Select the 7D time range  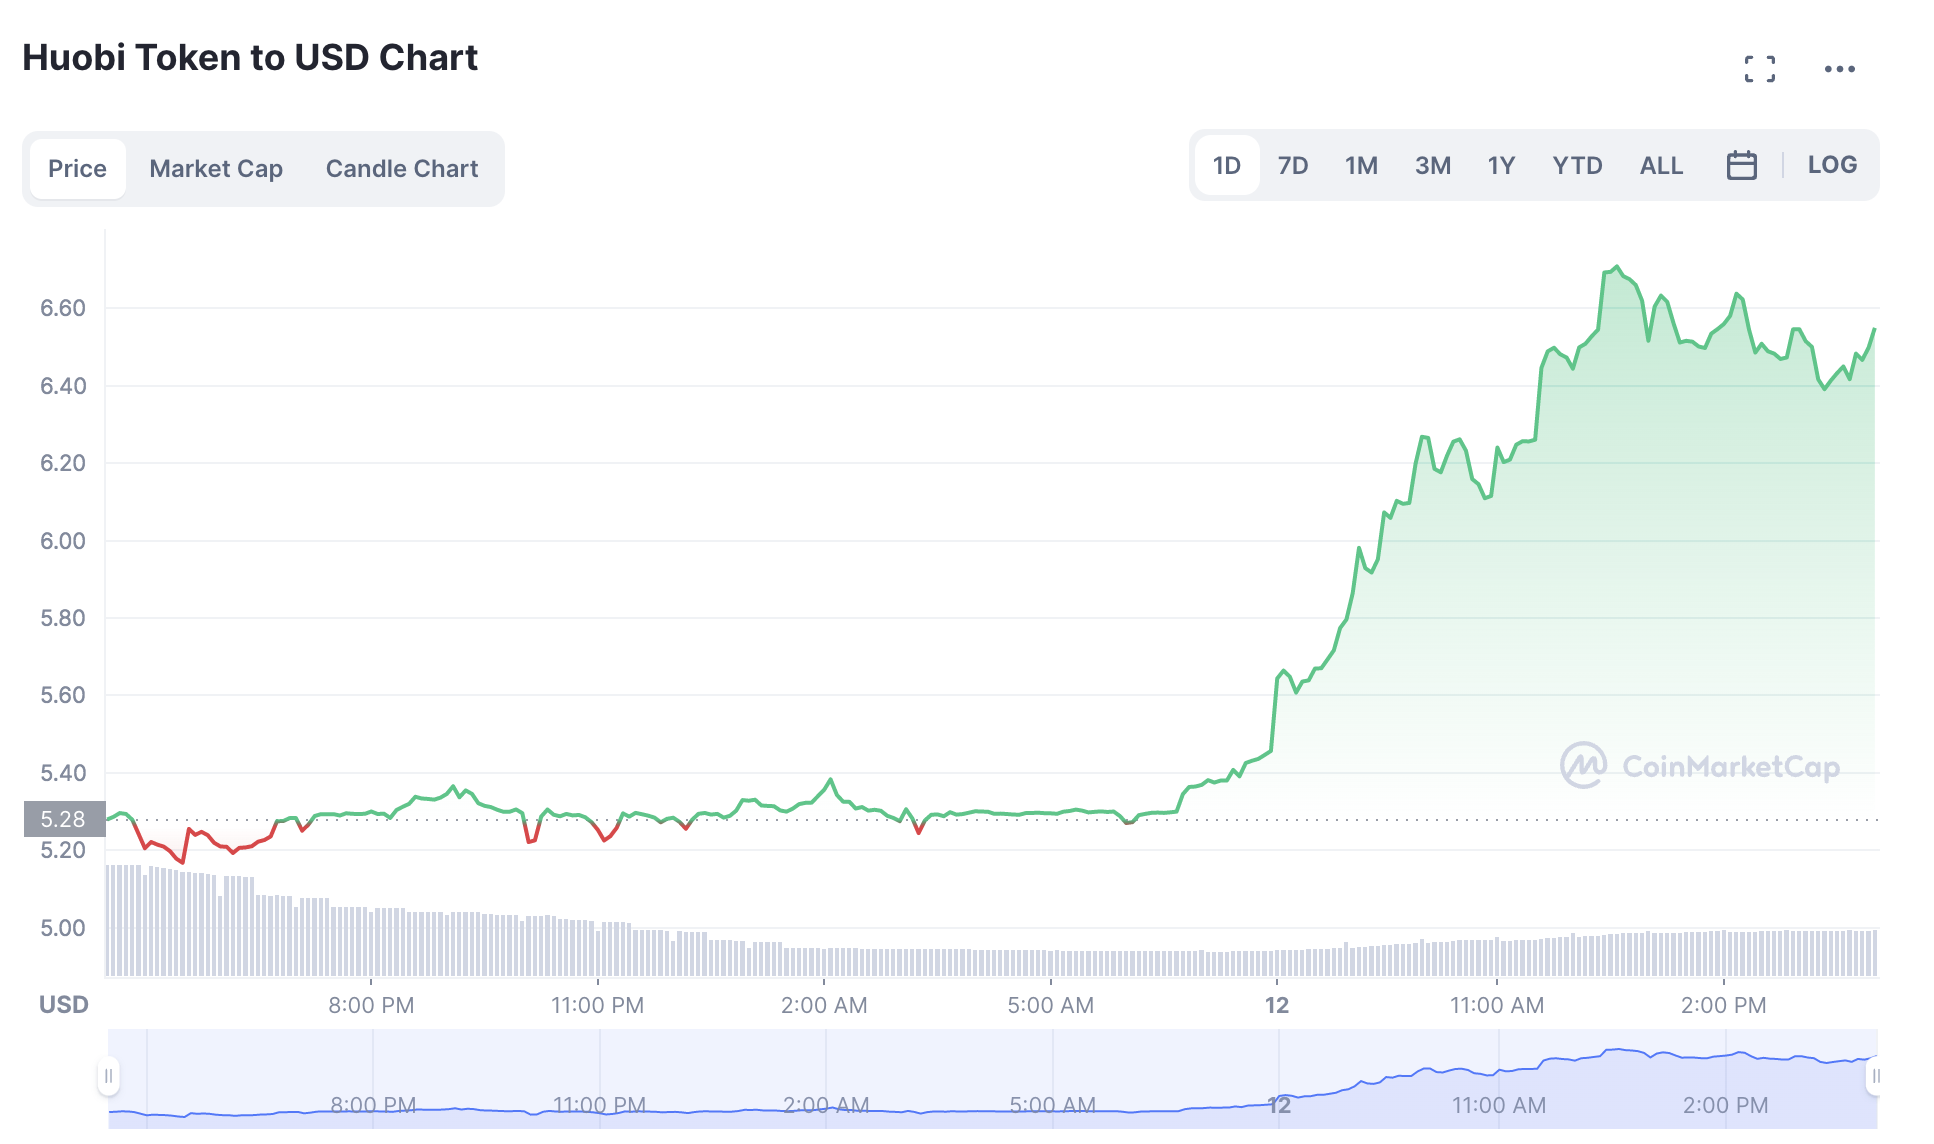1292,166
